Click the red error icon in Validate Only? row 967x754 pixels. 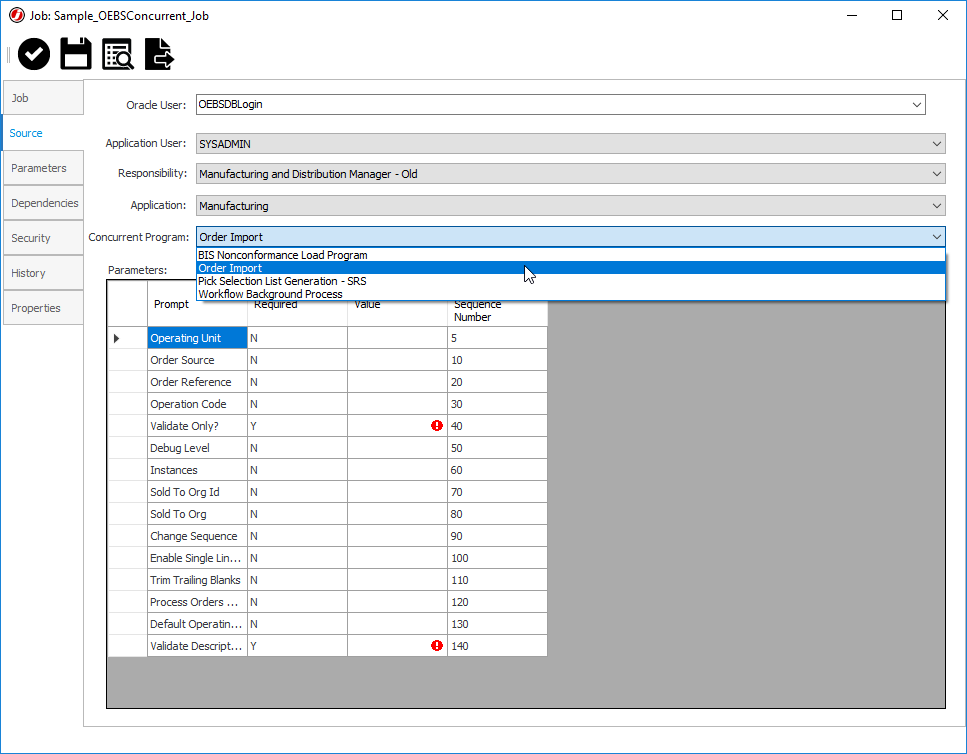click(x=437, y=425)
